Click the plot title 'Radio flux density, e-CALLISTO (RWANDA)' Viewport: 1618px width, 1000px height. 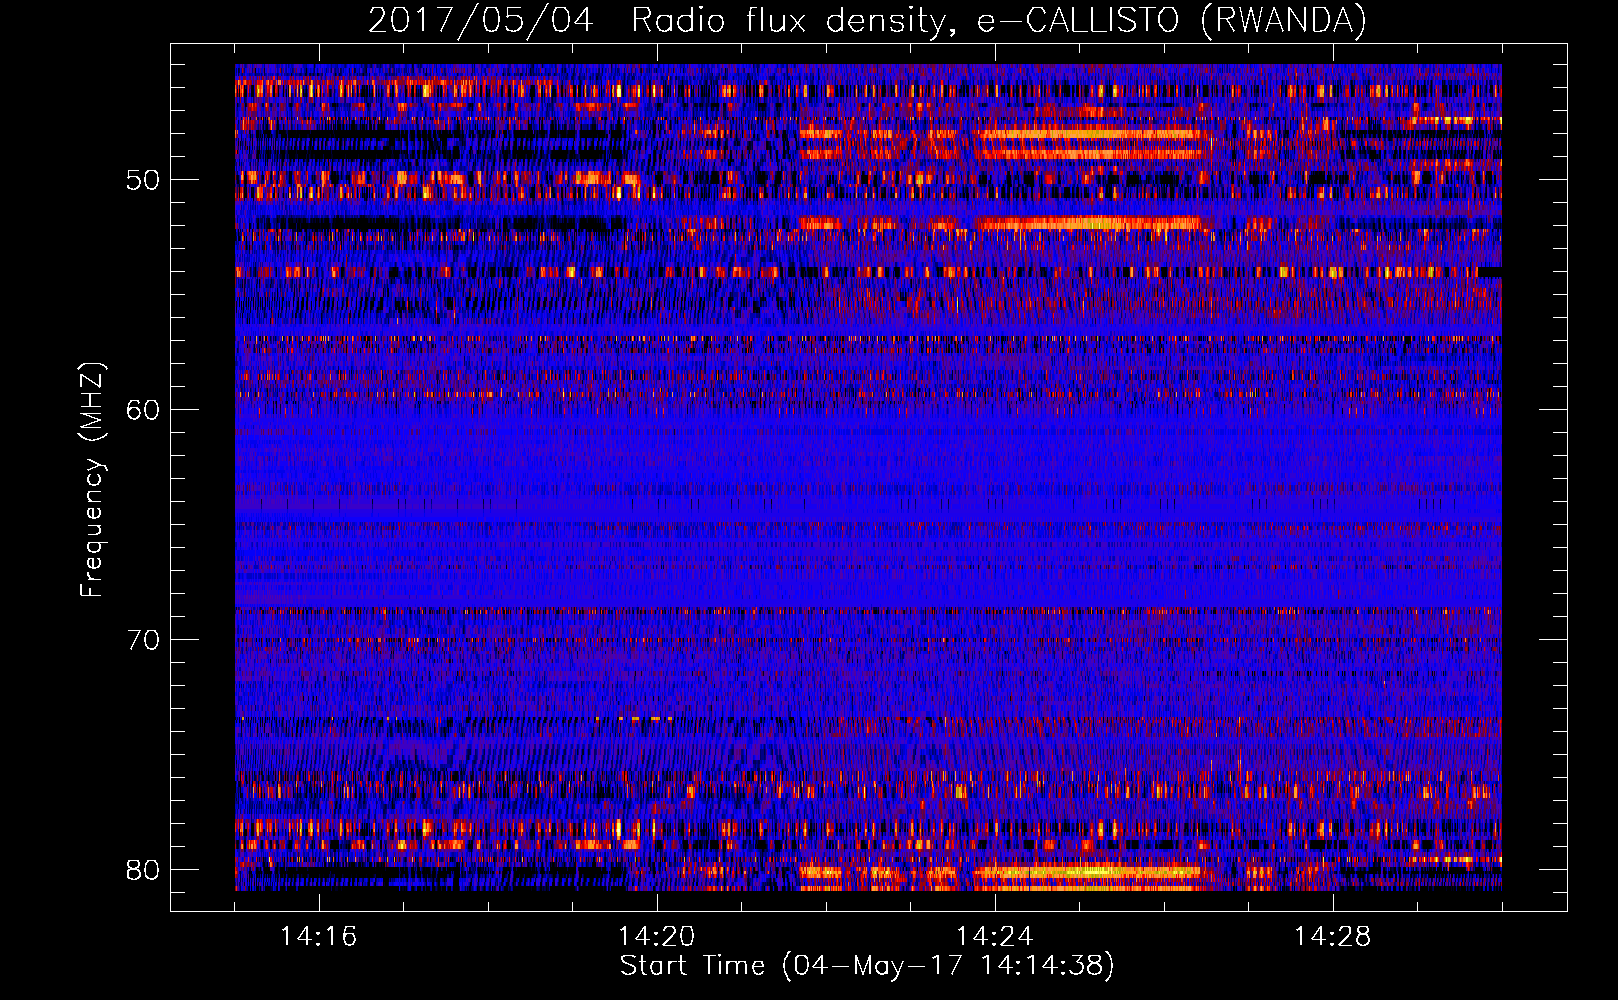pyautogui.click(x=999, y=20)
